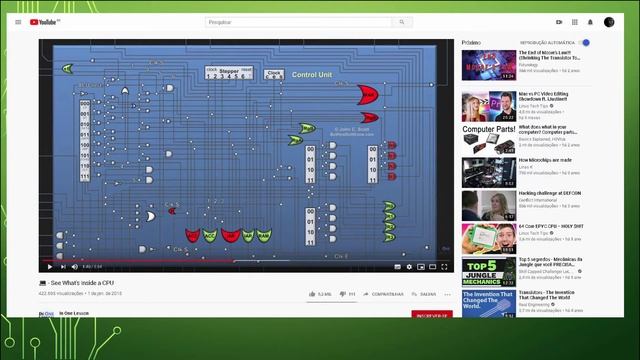
Task: Click the search magnifier button
Action: pyautogui.click(x=402, y=22)
